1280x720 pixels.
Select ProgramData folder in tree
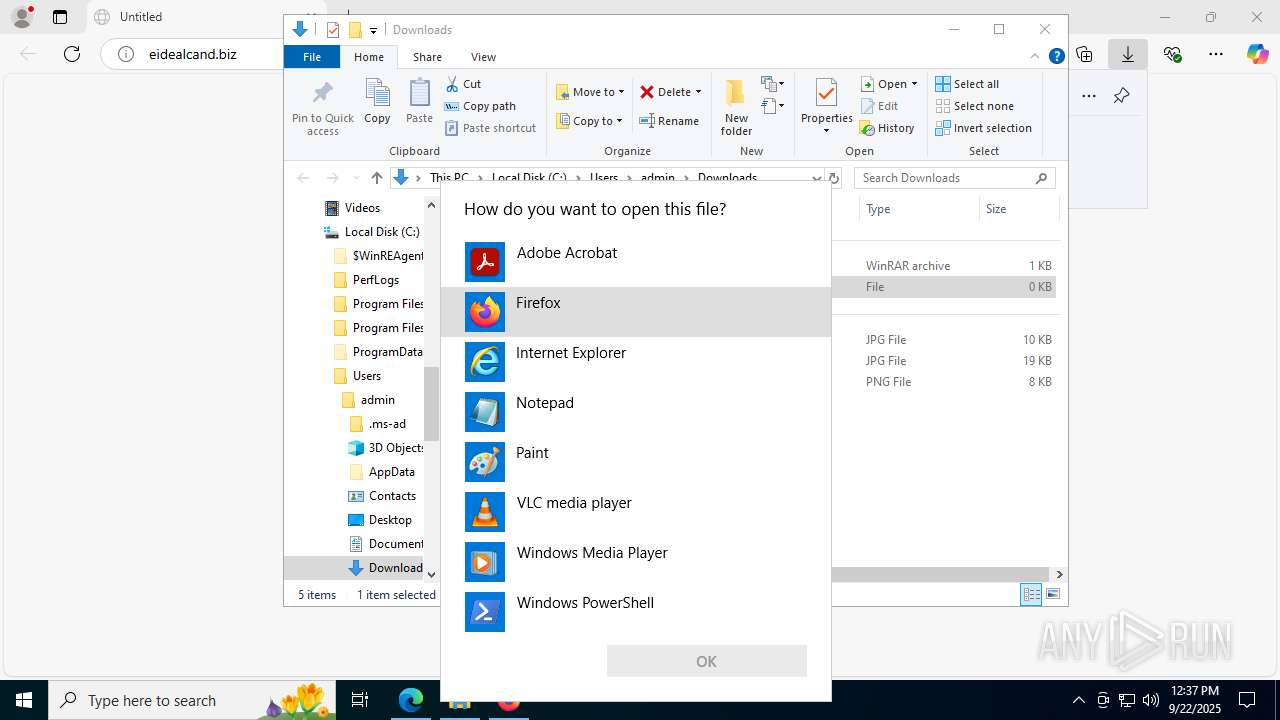[377, 352]
